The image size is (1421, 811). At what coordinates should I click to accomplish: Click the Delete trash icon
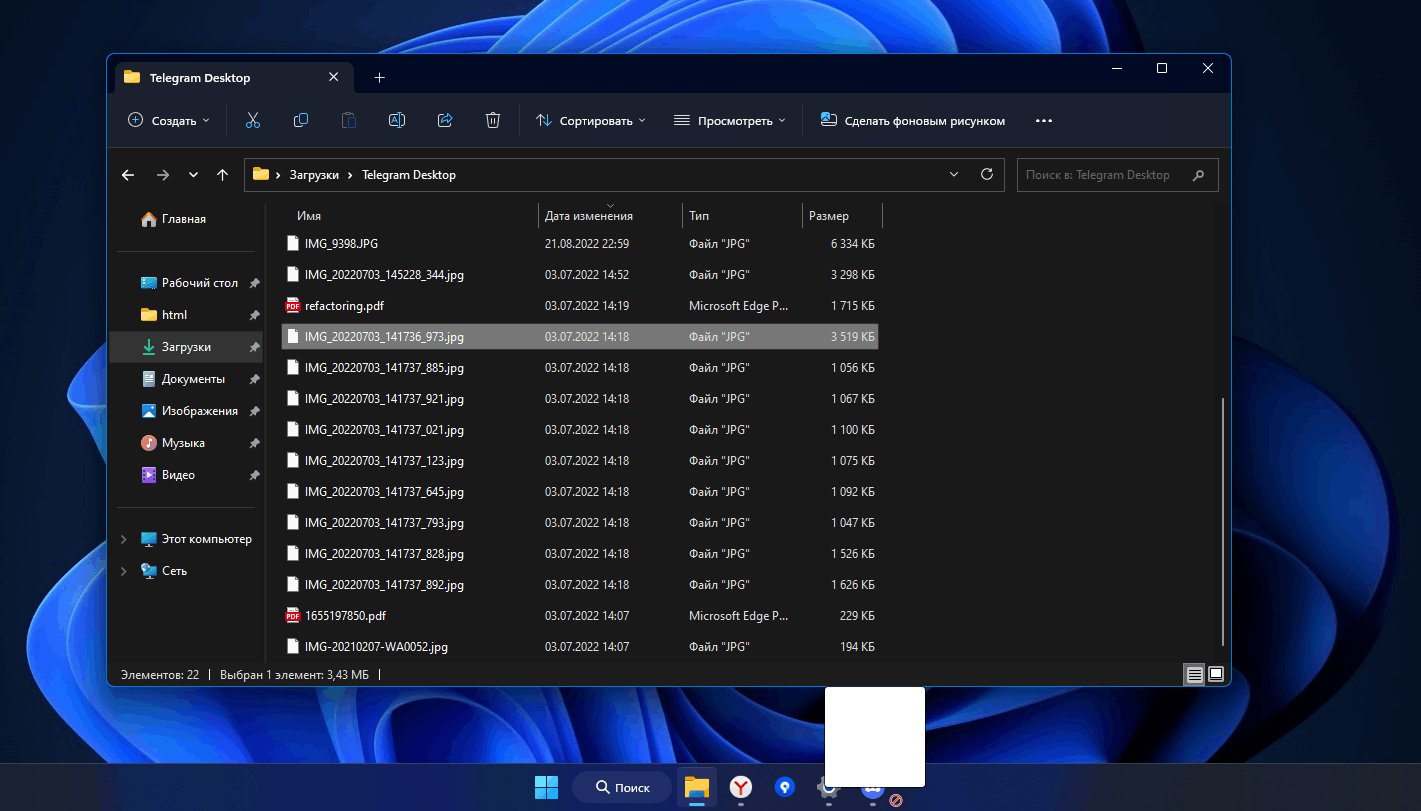(493, 120)
